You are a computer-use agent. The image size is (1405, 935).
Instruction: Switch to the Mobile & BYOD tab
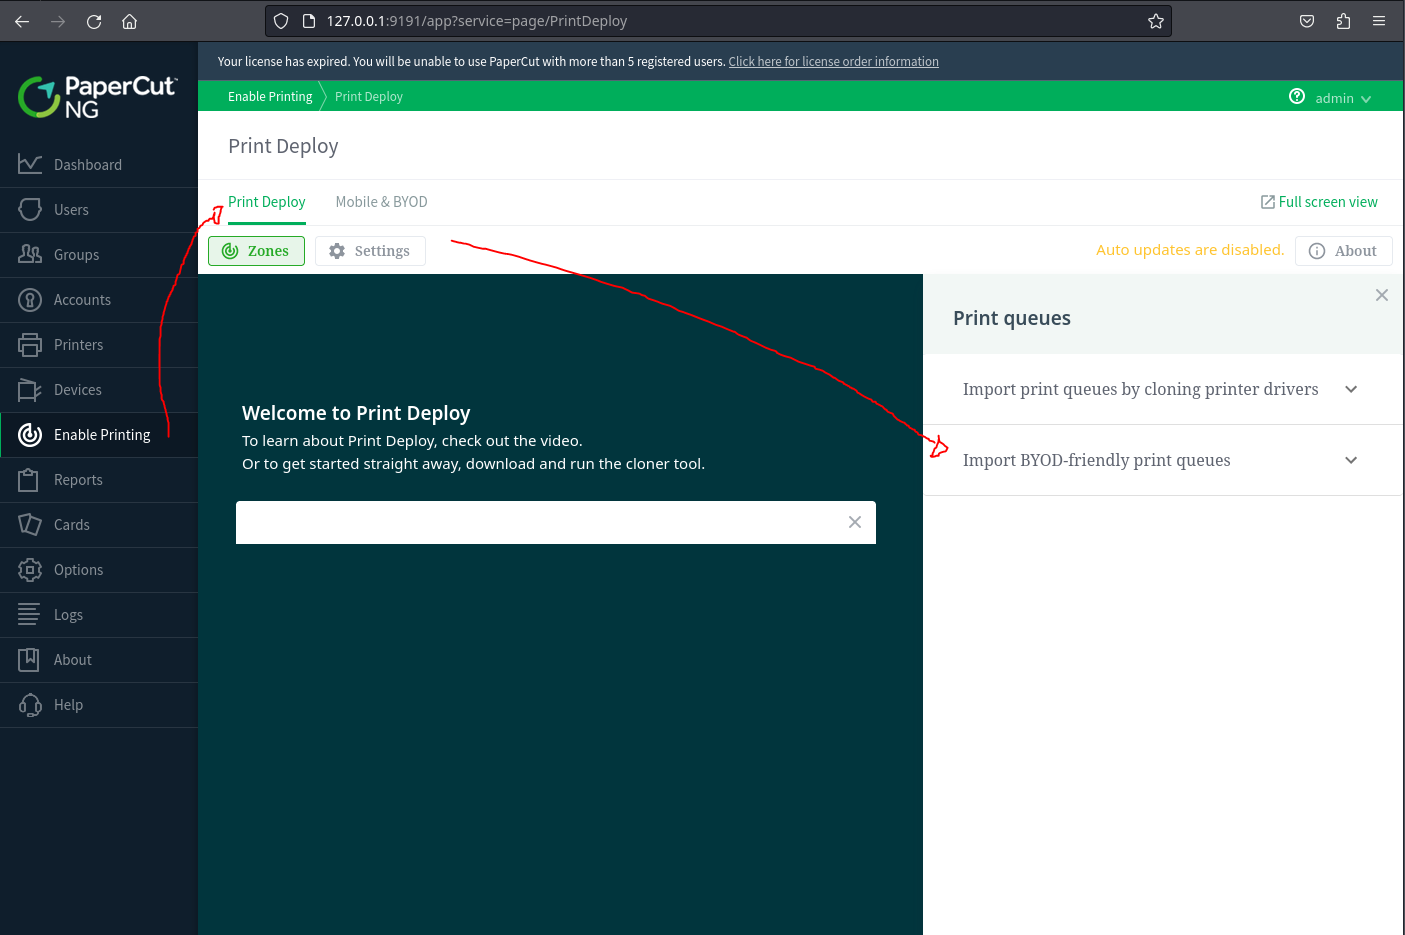coord(381,202)
